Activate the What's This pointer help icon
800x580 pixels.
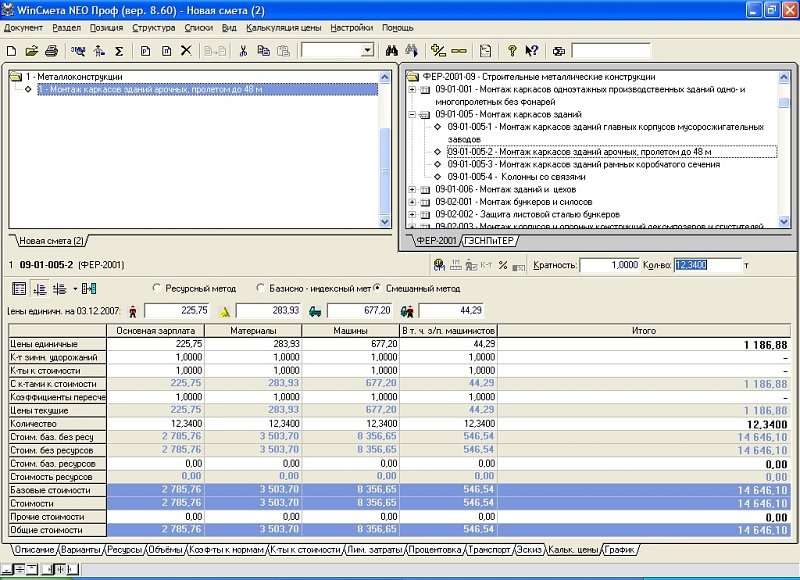point(532,51)
